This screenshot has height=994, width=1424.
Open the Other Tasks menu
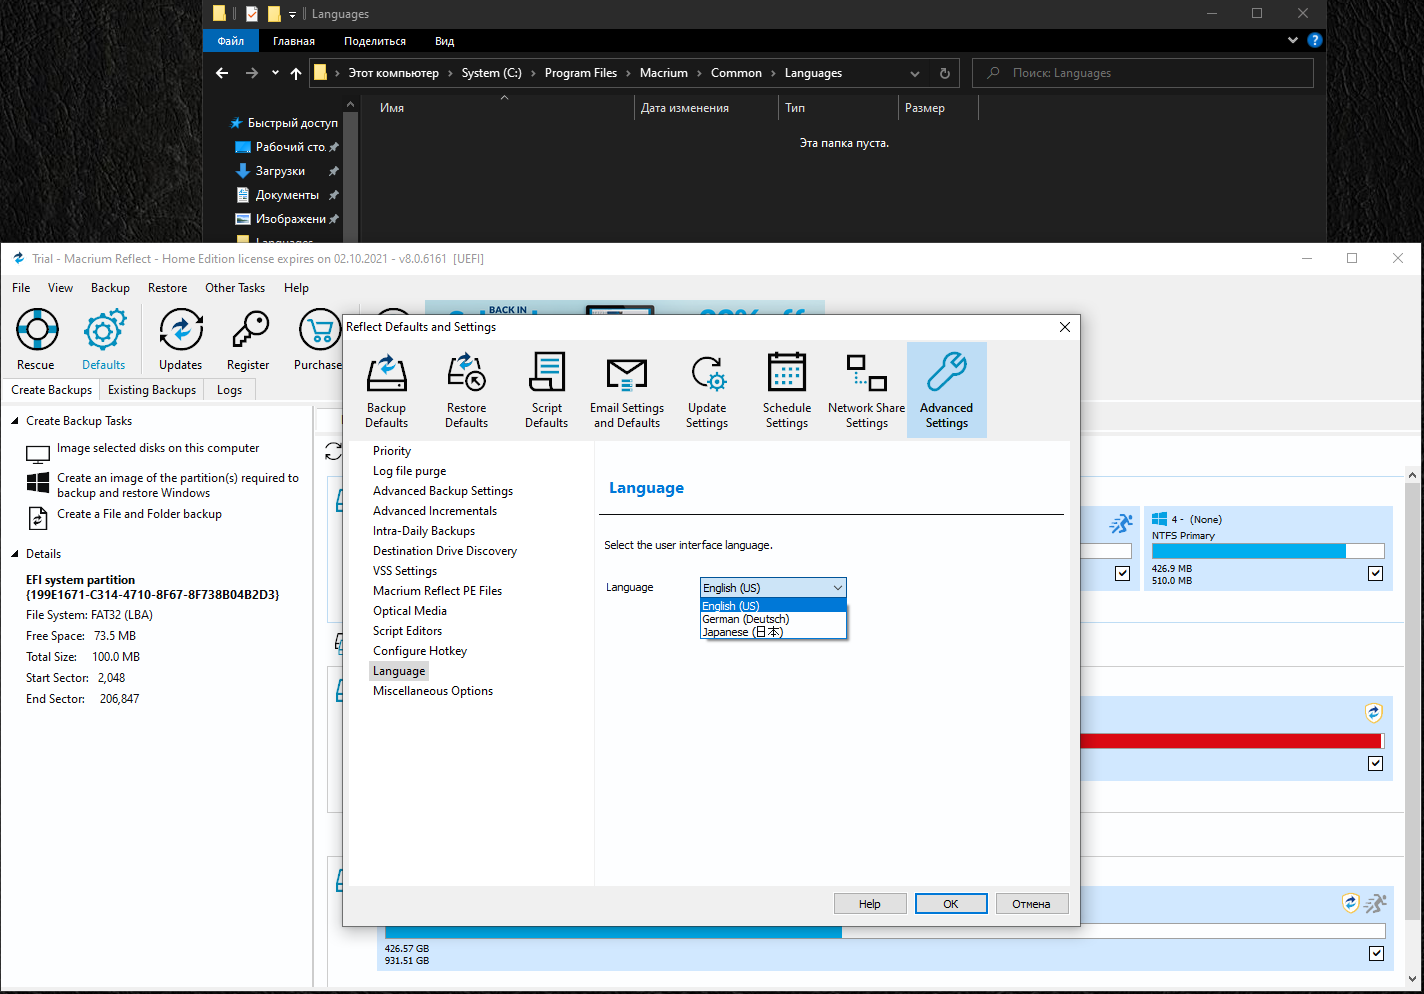(235, 288)
